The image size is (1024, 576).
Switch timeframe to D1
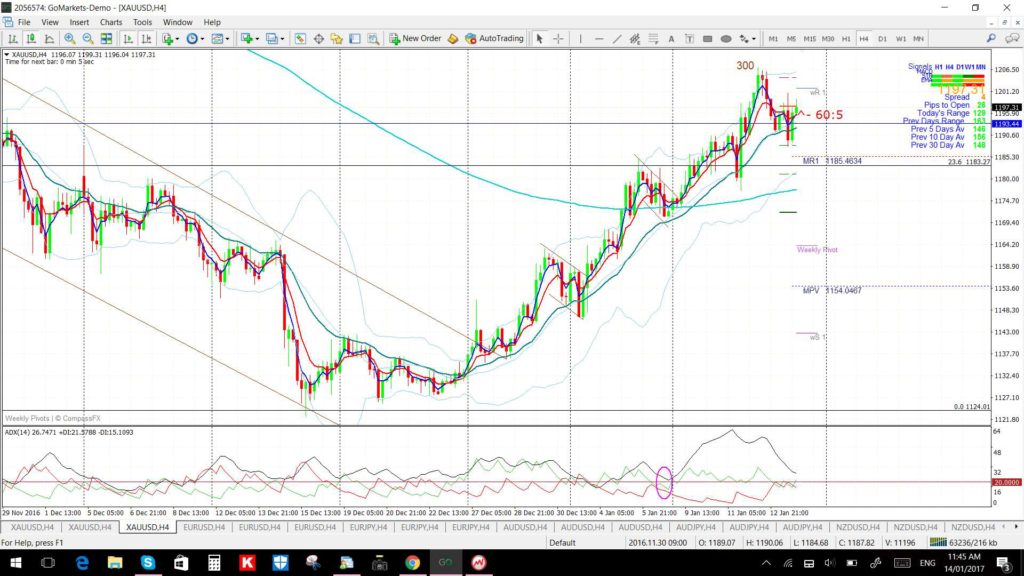tap(882, 39)
